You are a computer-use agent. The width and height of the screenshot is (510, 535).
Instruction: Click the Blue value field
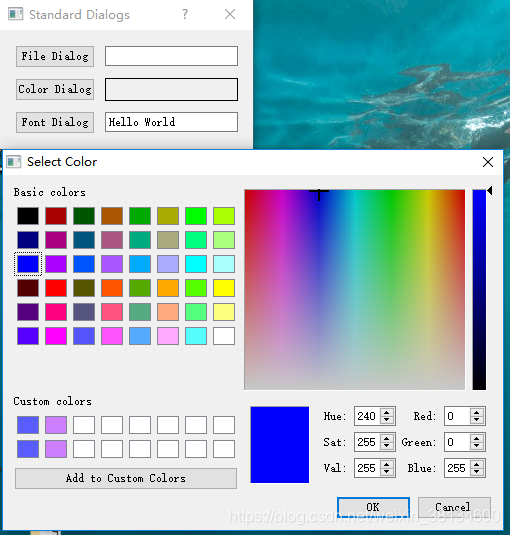(x=457, y=468)
